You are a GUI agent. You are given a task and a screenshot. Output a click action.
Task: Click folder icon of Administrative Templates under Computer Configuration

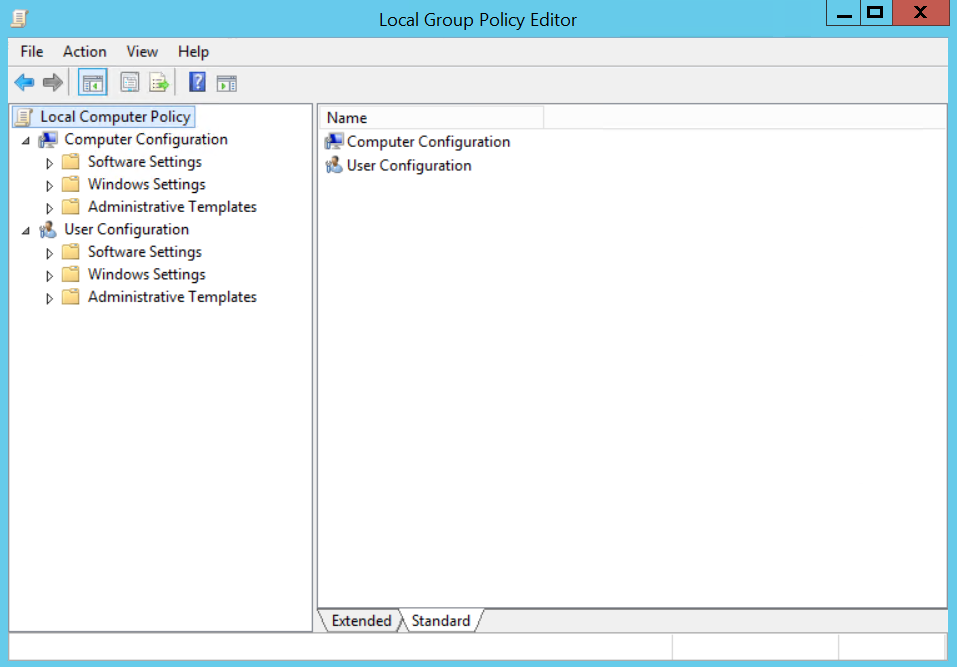click(x=71, y=207)
